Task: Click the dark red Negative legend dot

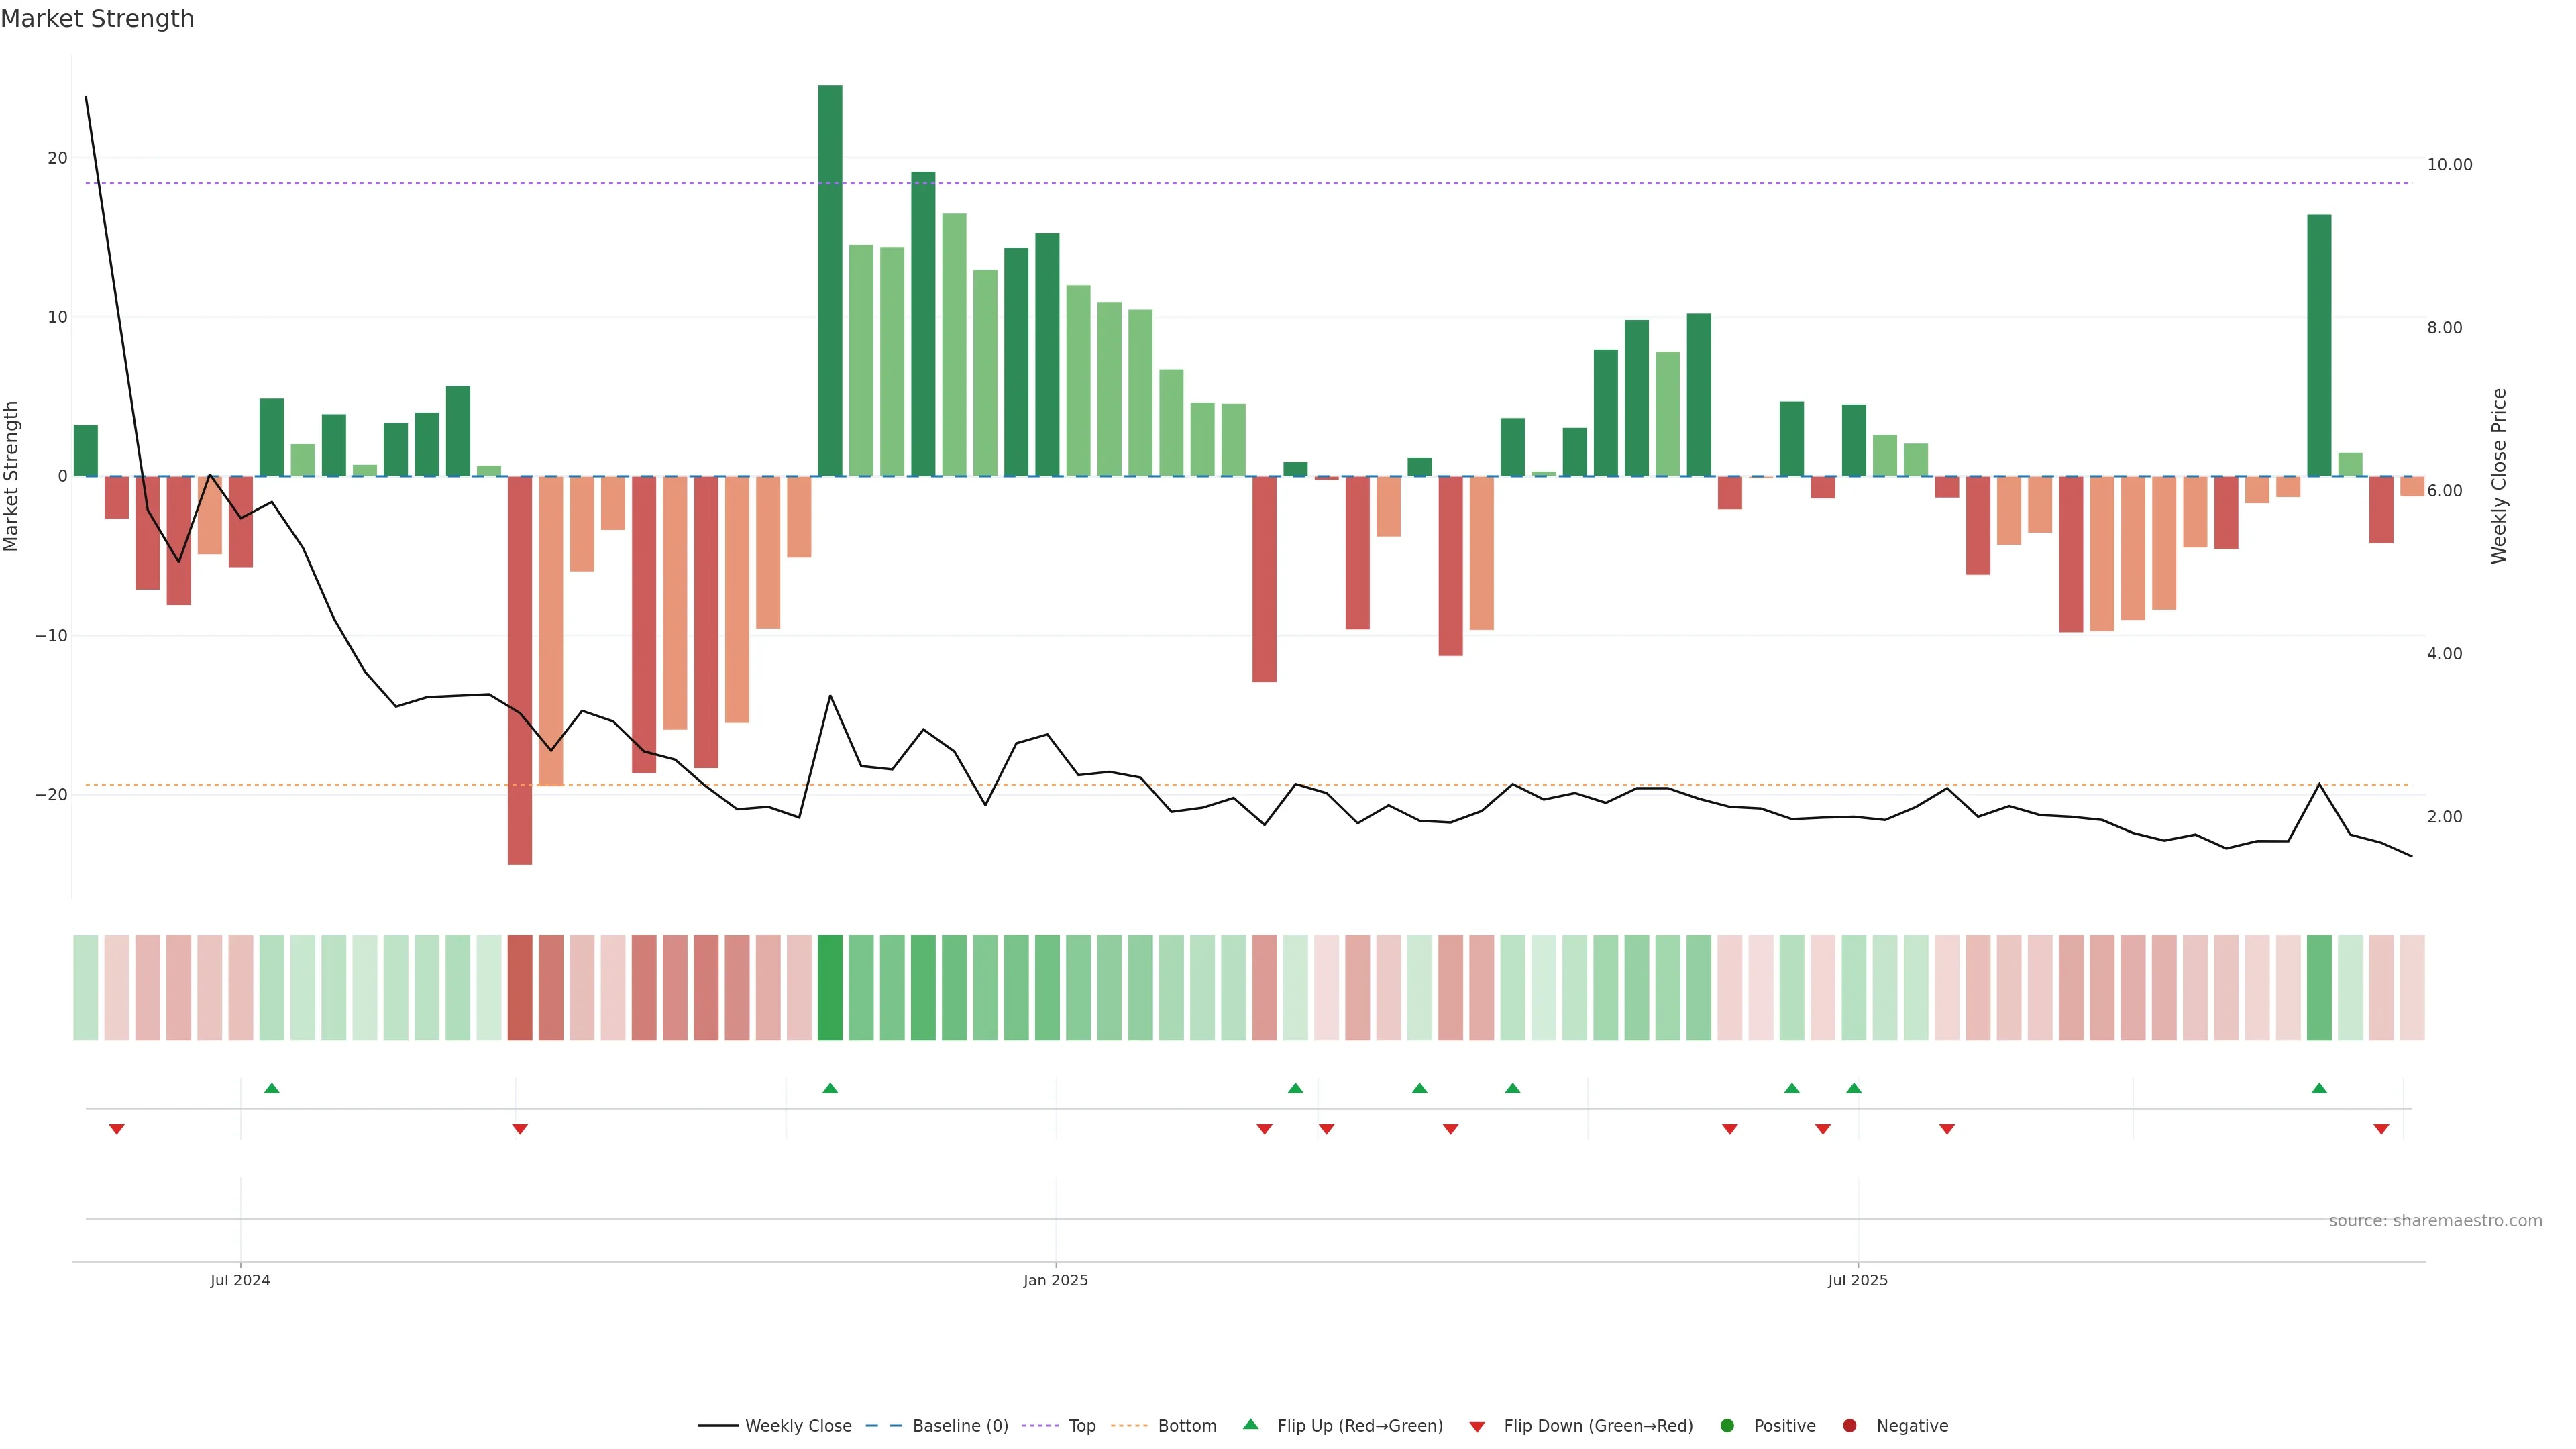Action: [x=1849, y=1426]
